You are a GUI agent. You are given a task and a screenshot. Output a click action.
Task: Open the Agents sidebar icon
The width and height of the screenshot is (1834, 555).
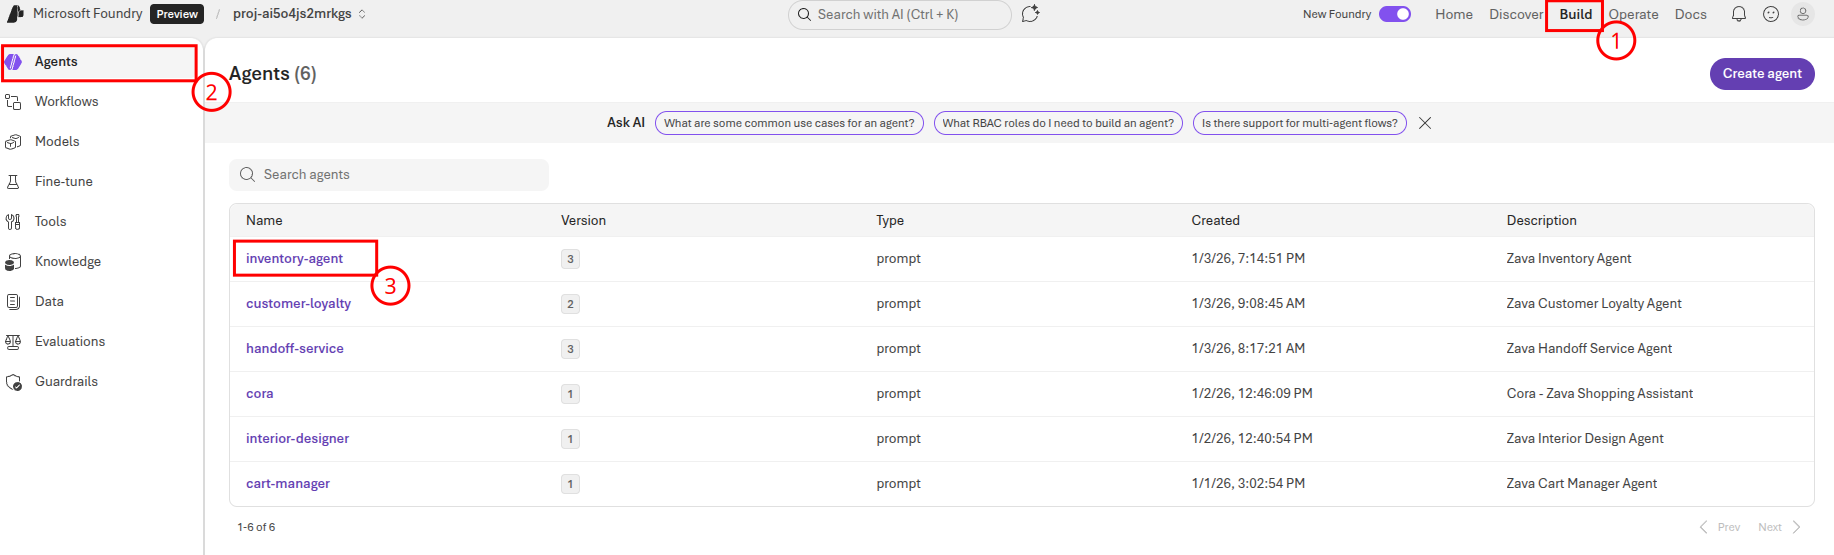(14, 62)
